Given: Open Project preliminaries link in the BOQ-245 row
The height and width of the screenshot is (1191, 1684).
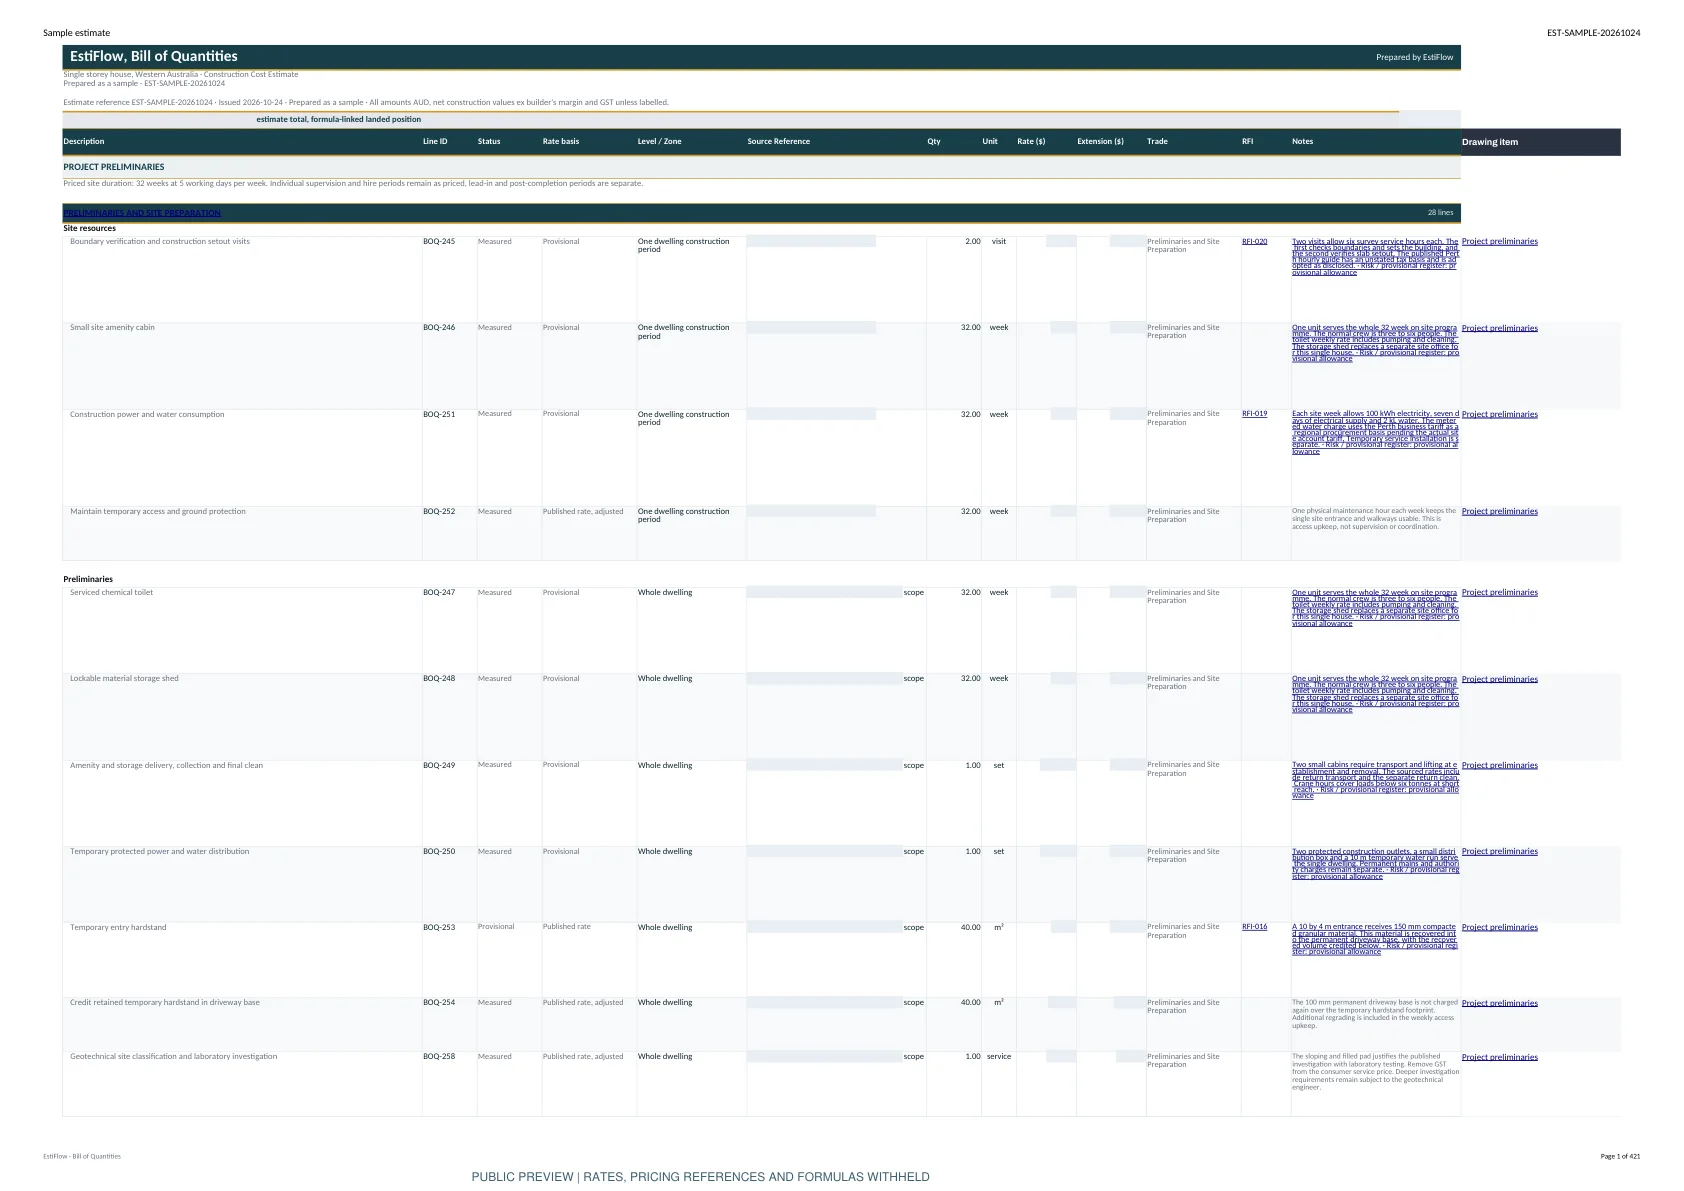Looking at the screenshot, I should [1499, 241].
